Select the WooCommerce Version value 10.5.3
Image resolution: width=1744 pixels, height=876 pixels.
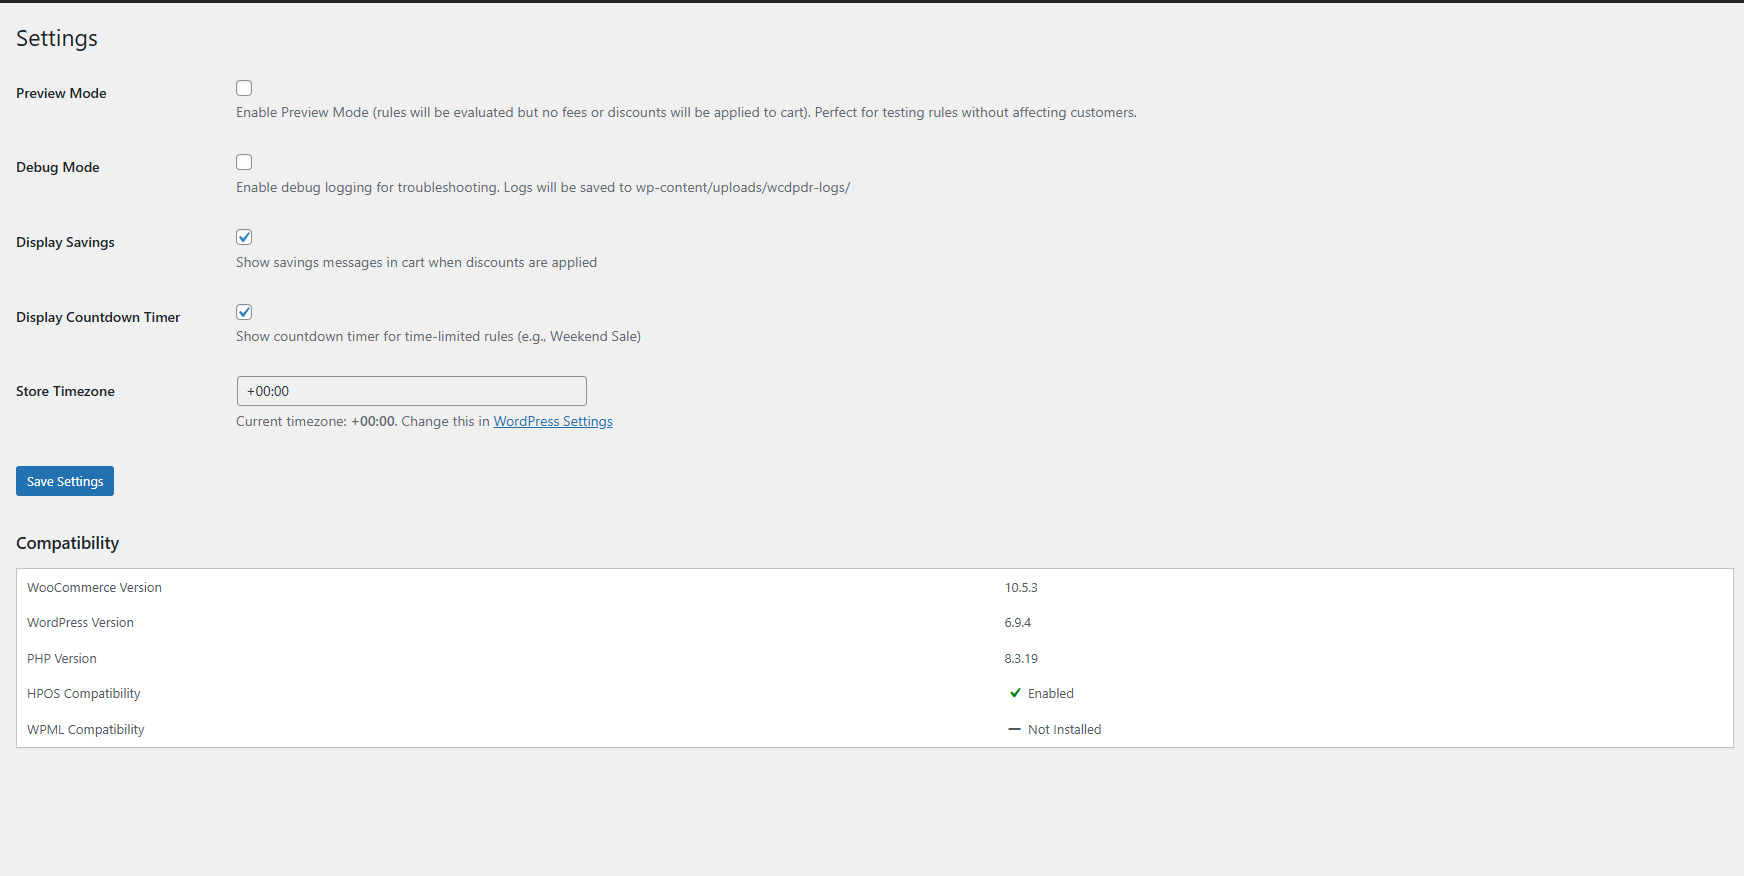[1021, 587]
